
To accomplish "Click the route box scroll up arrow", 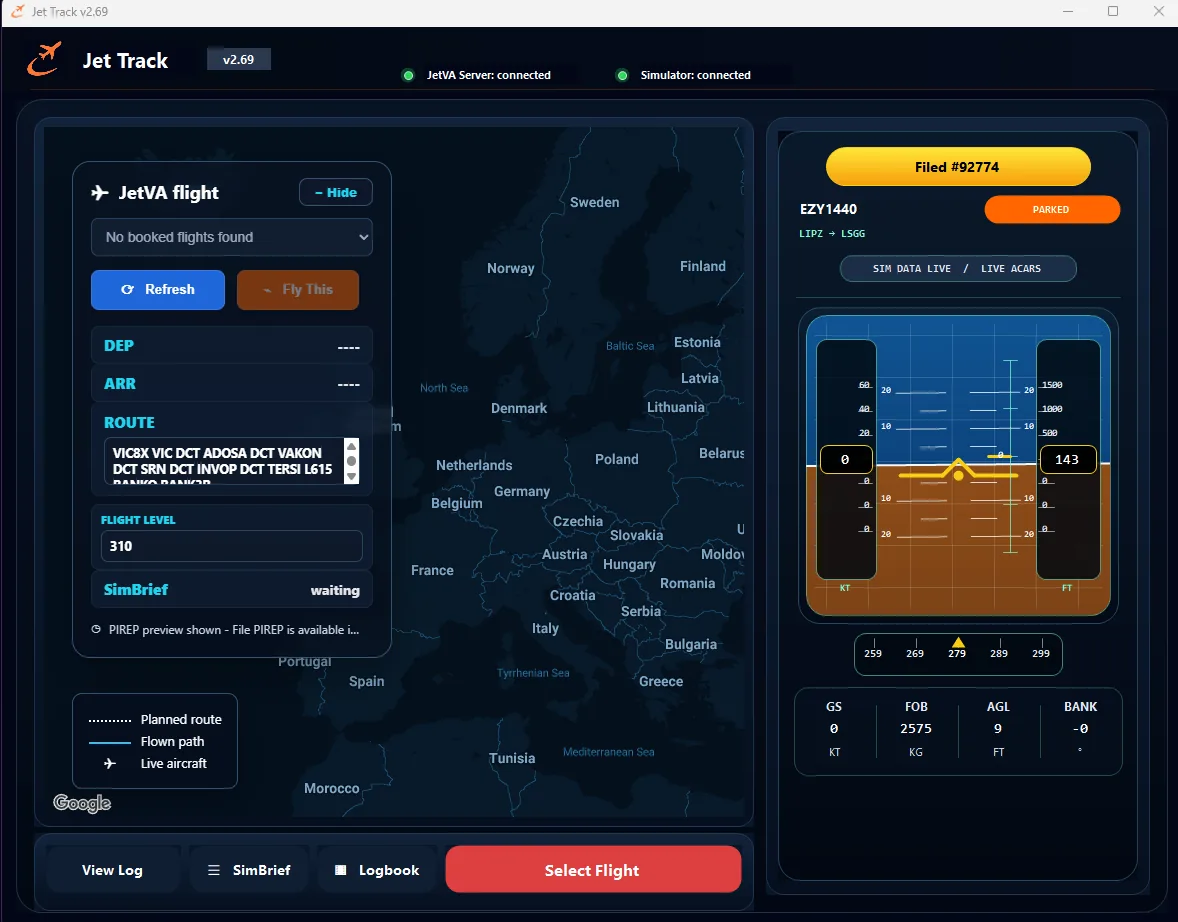I will point(352,445).
